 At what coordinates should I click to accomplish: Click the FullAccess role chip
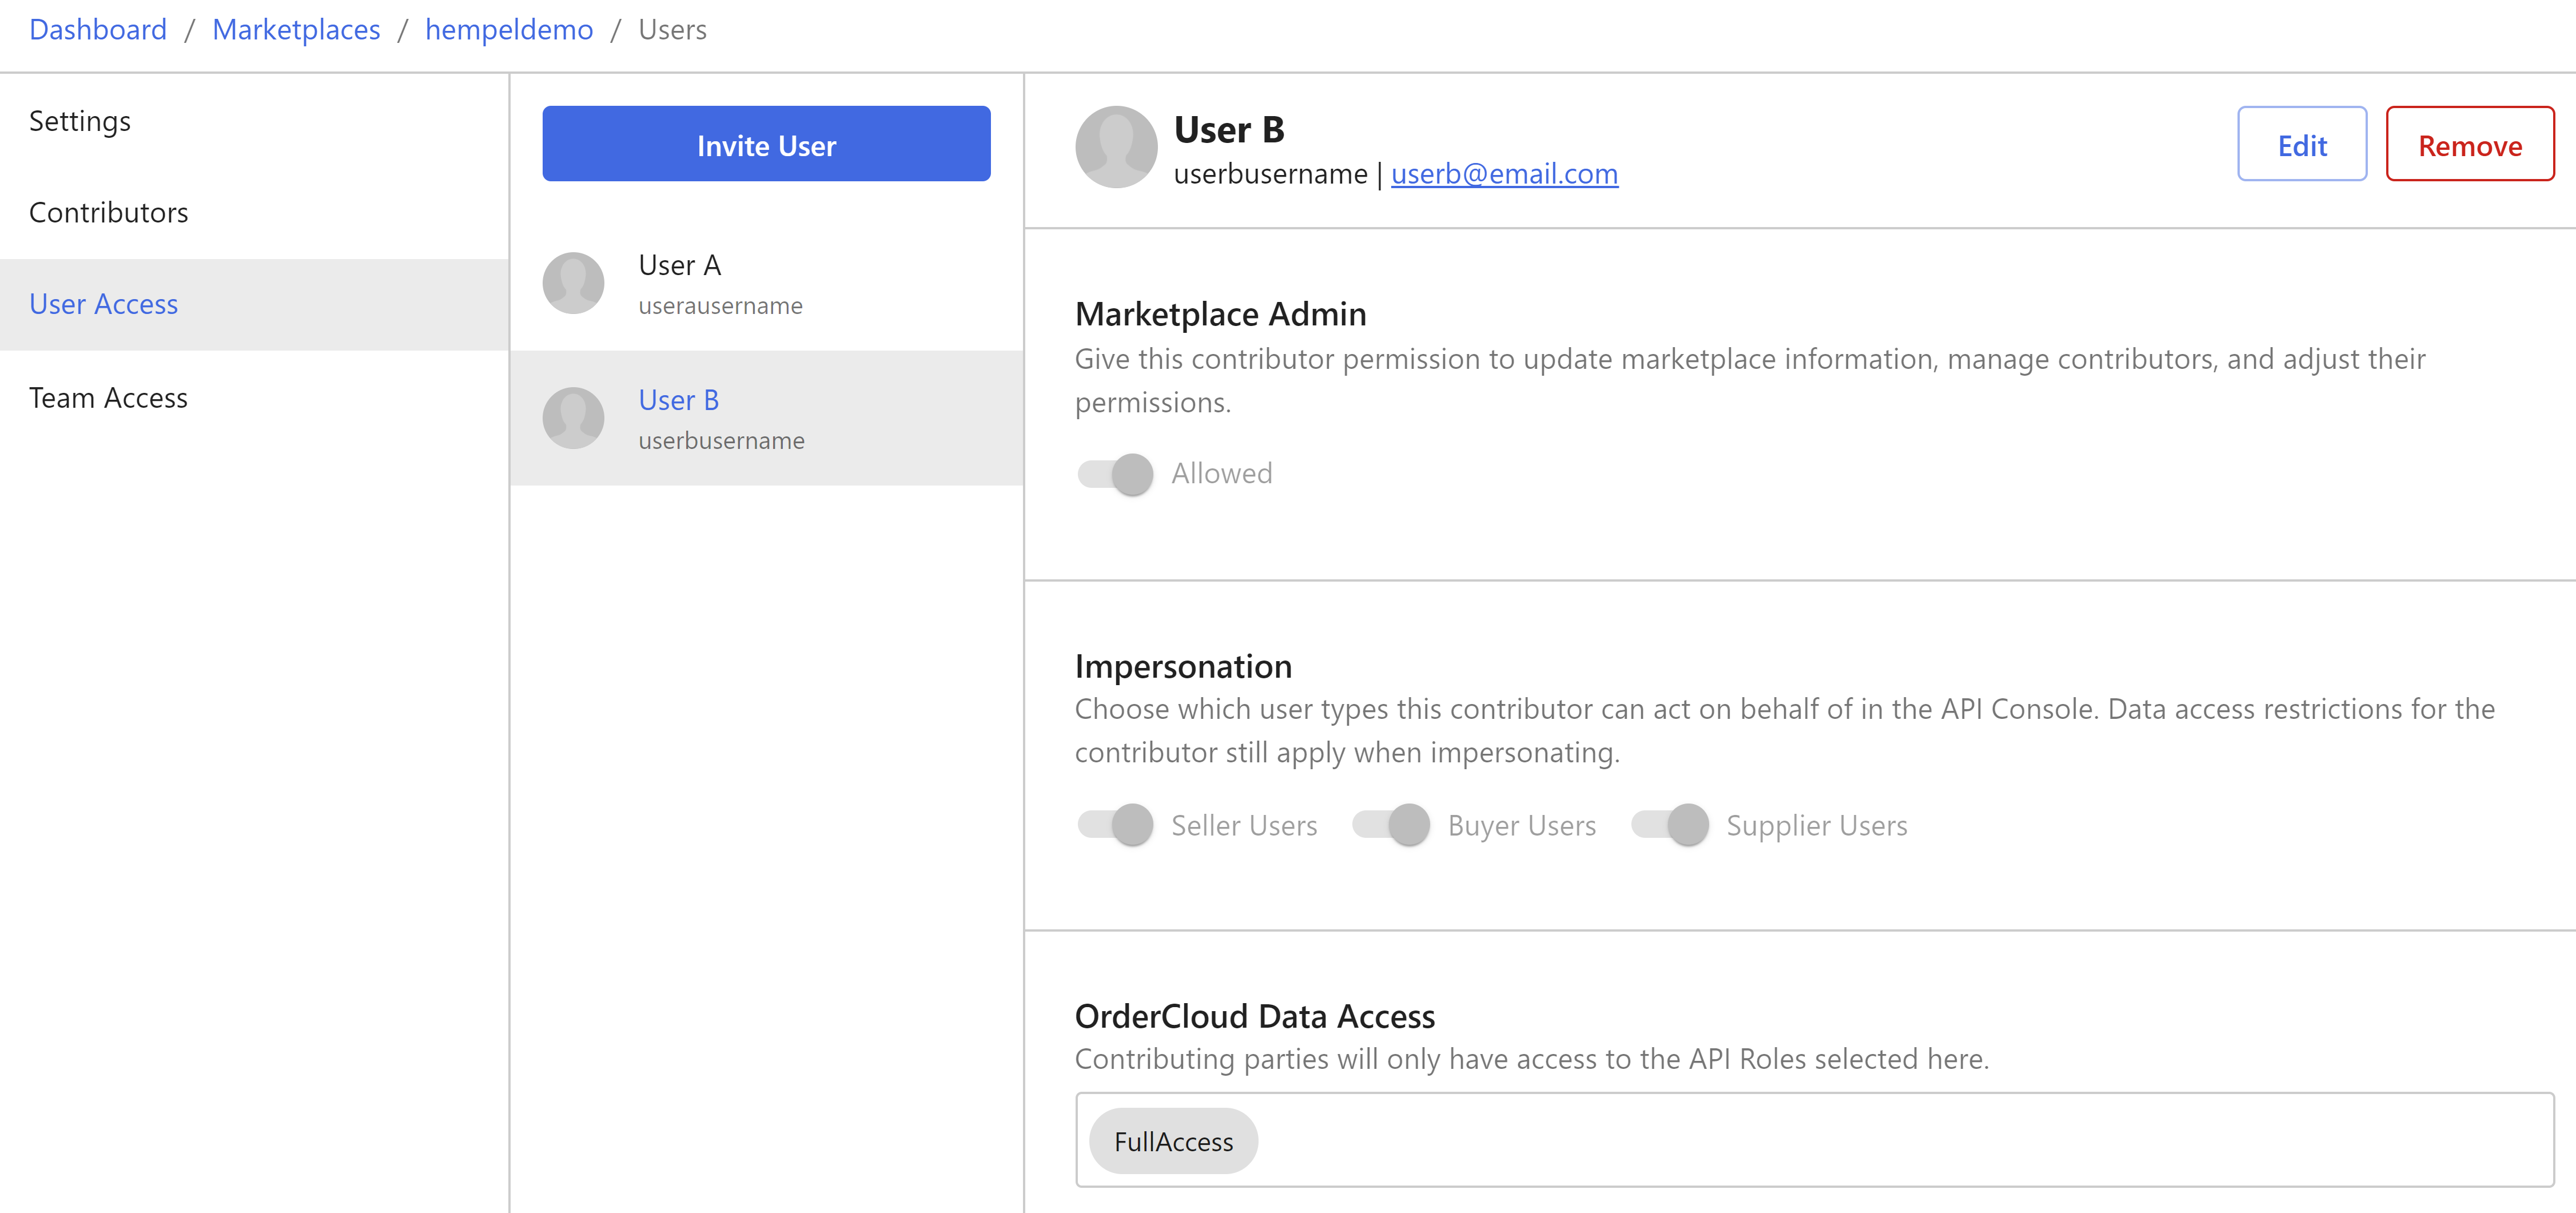tap(1173, 1141)
